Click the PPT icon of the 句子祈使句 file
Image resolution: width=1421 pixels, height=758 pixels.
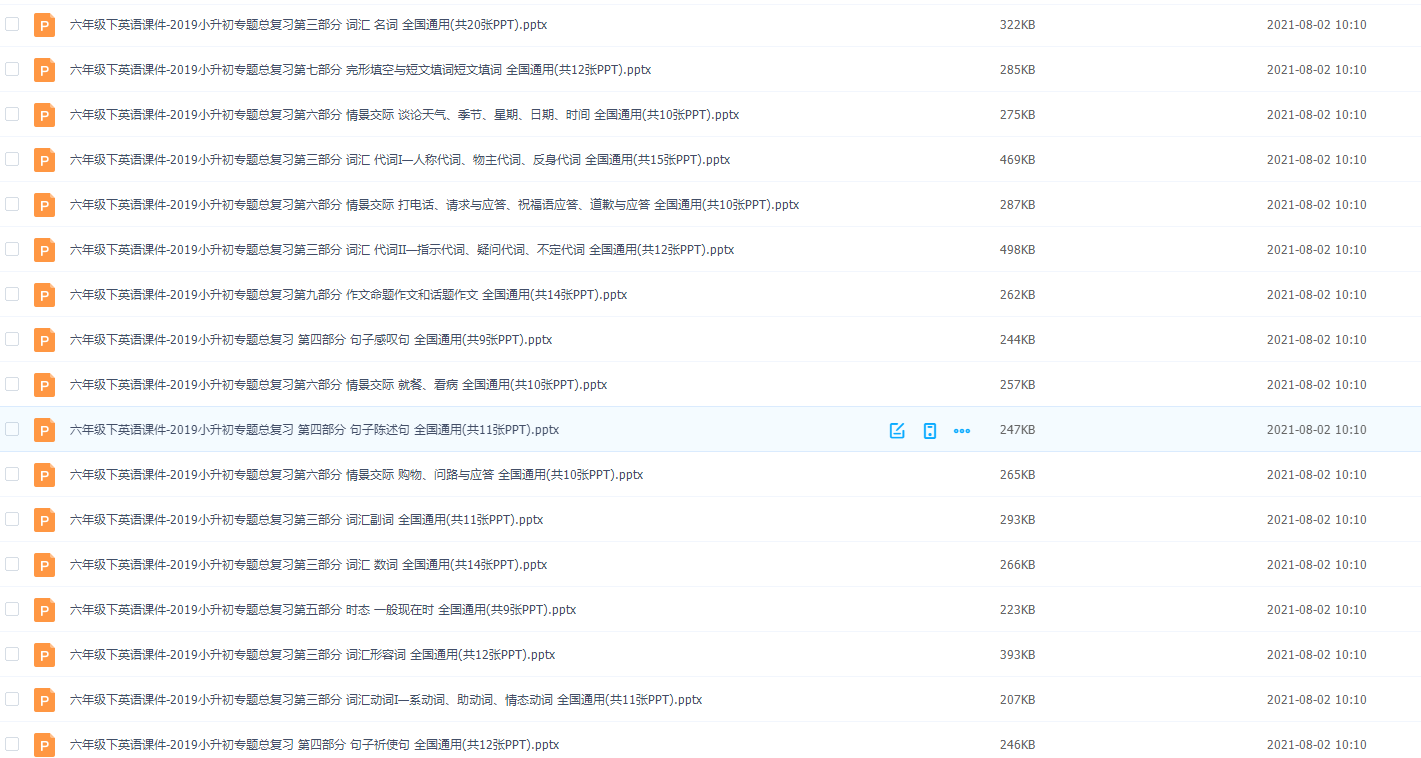[x=44, y=745]
